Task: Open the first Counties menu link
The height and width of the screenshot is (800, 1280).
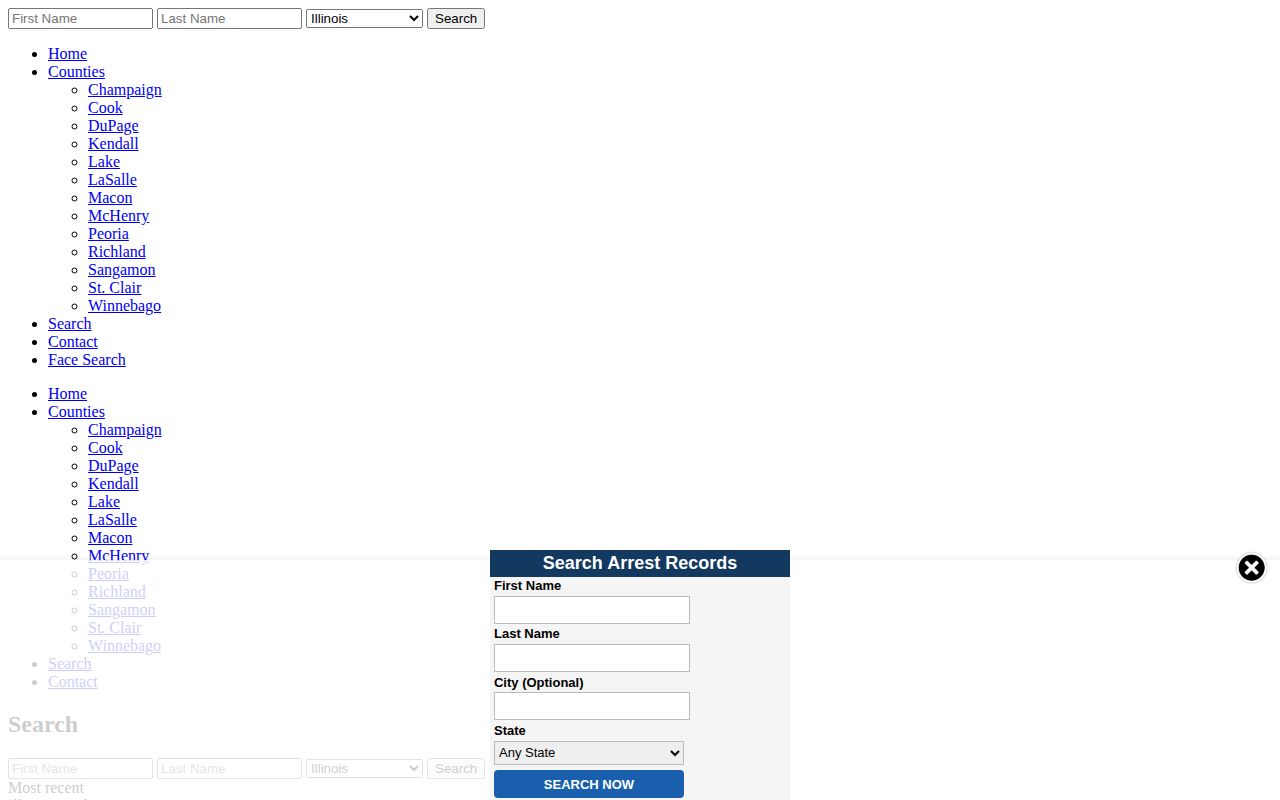Action: coord(76,72)
